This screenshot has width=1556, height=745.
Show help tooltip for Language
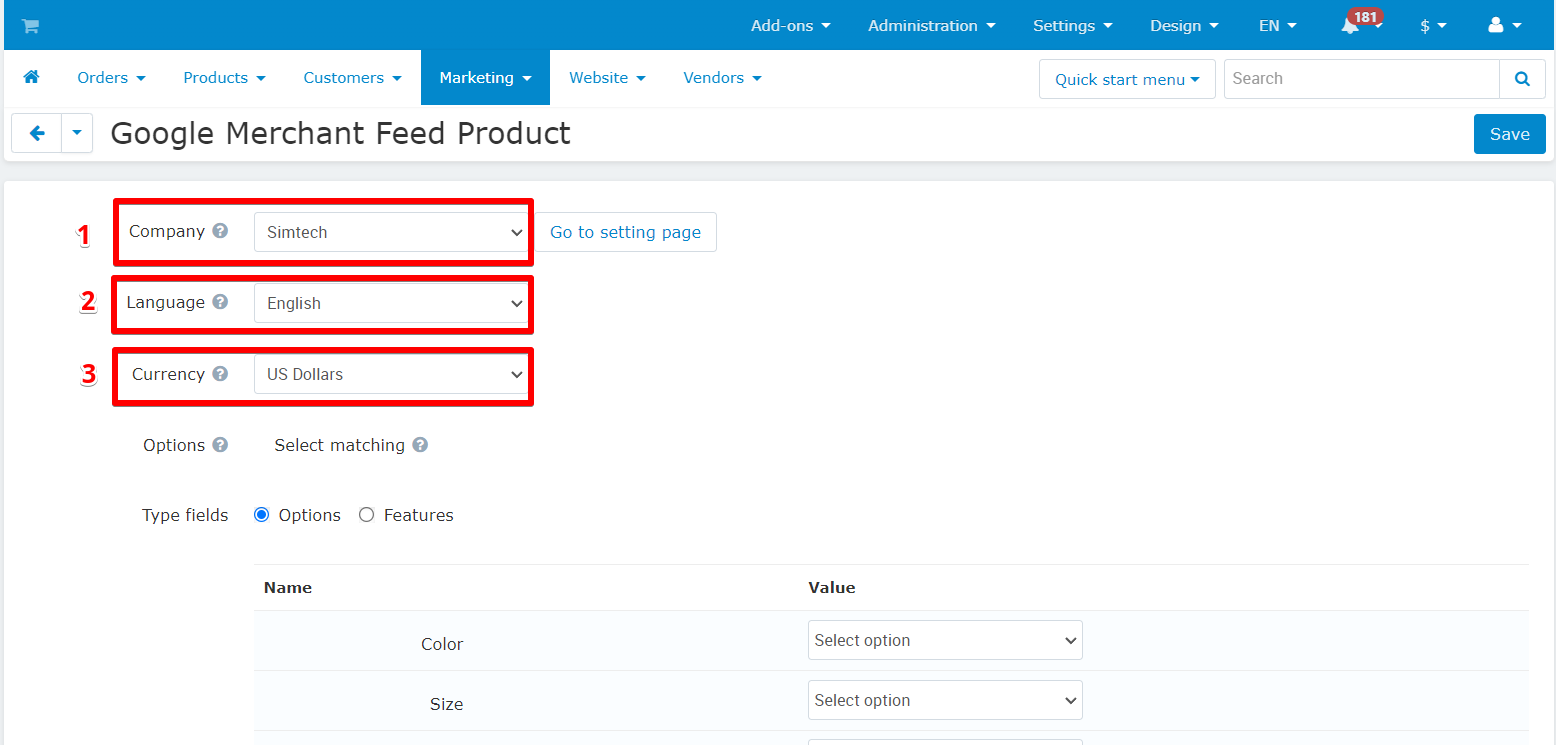click(220, 302)
